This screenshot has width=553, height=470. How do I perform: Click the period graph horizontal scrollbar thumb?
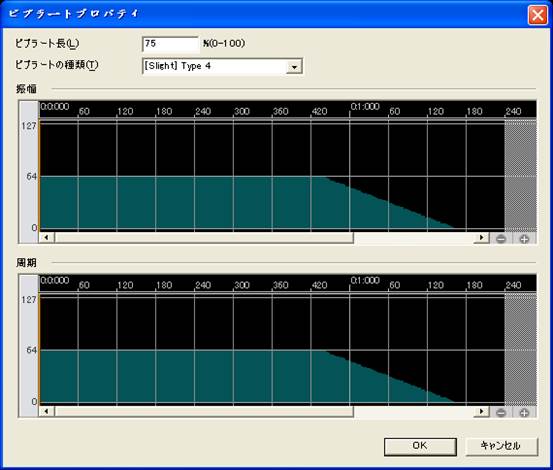[204, 411]
